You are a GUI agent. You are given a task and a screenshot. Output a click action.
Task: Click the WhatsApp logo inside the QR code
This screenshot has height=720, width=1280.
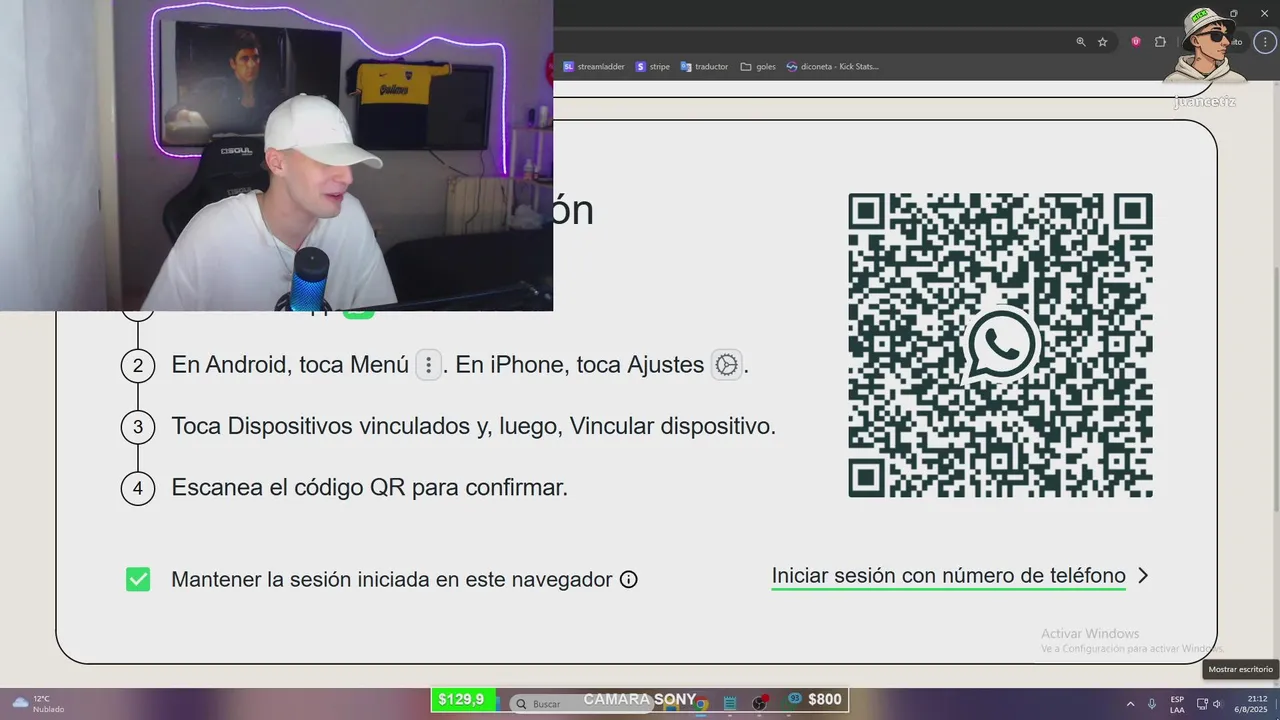[1000, 345]
